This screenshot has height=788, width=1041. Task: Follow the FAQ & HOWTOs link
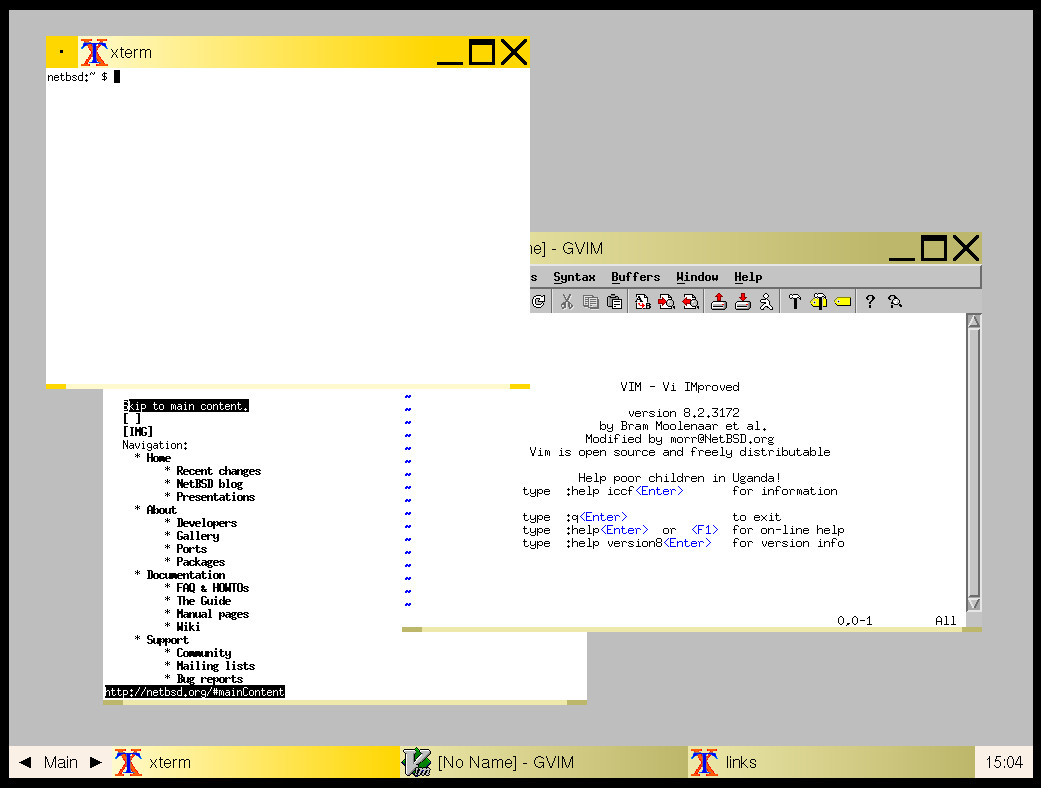[x=212, y=588]
